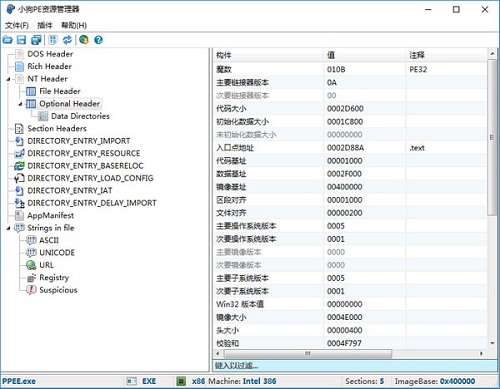The width and height of the screenshot is (500, 389).
Task: Select the 入口点地址 value 0002D88A
Action: pyautogui.click(x=345, y=148)
